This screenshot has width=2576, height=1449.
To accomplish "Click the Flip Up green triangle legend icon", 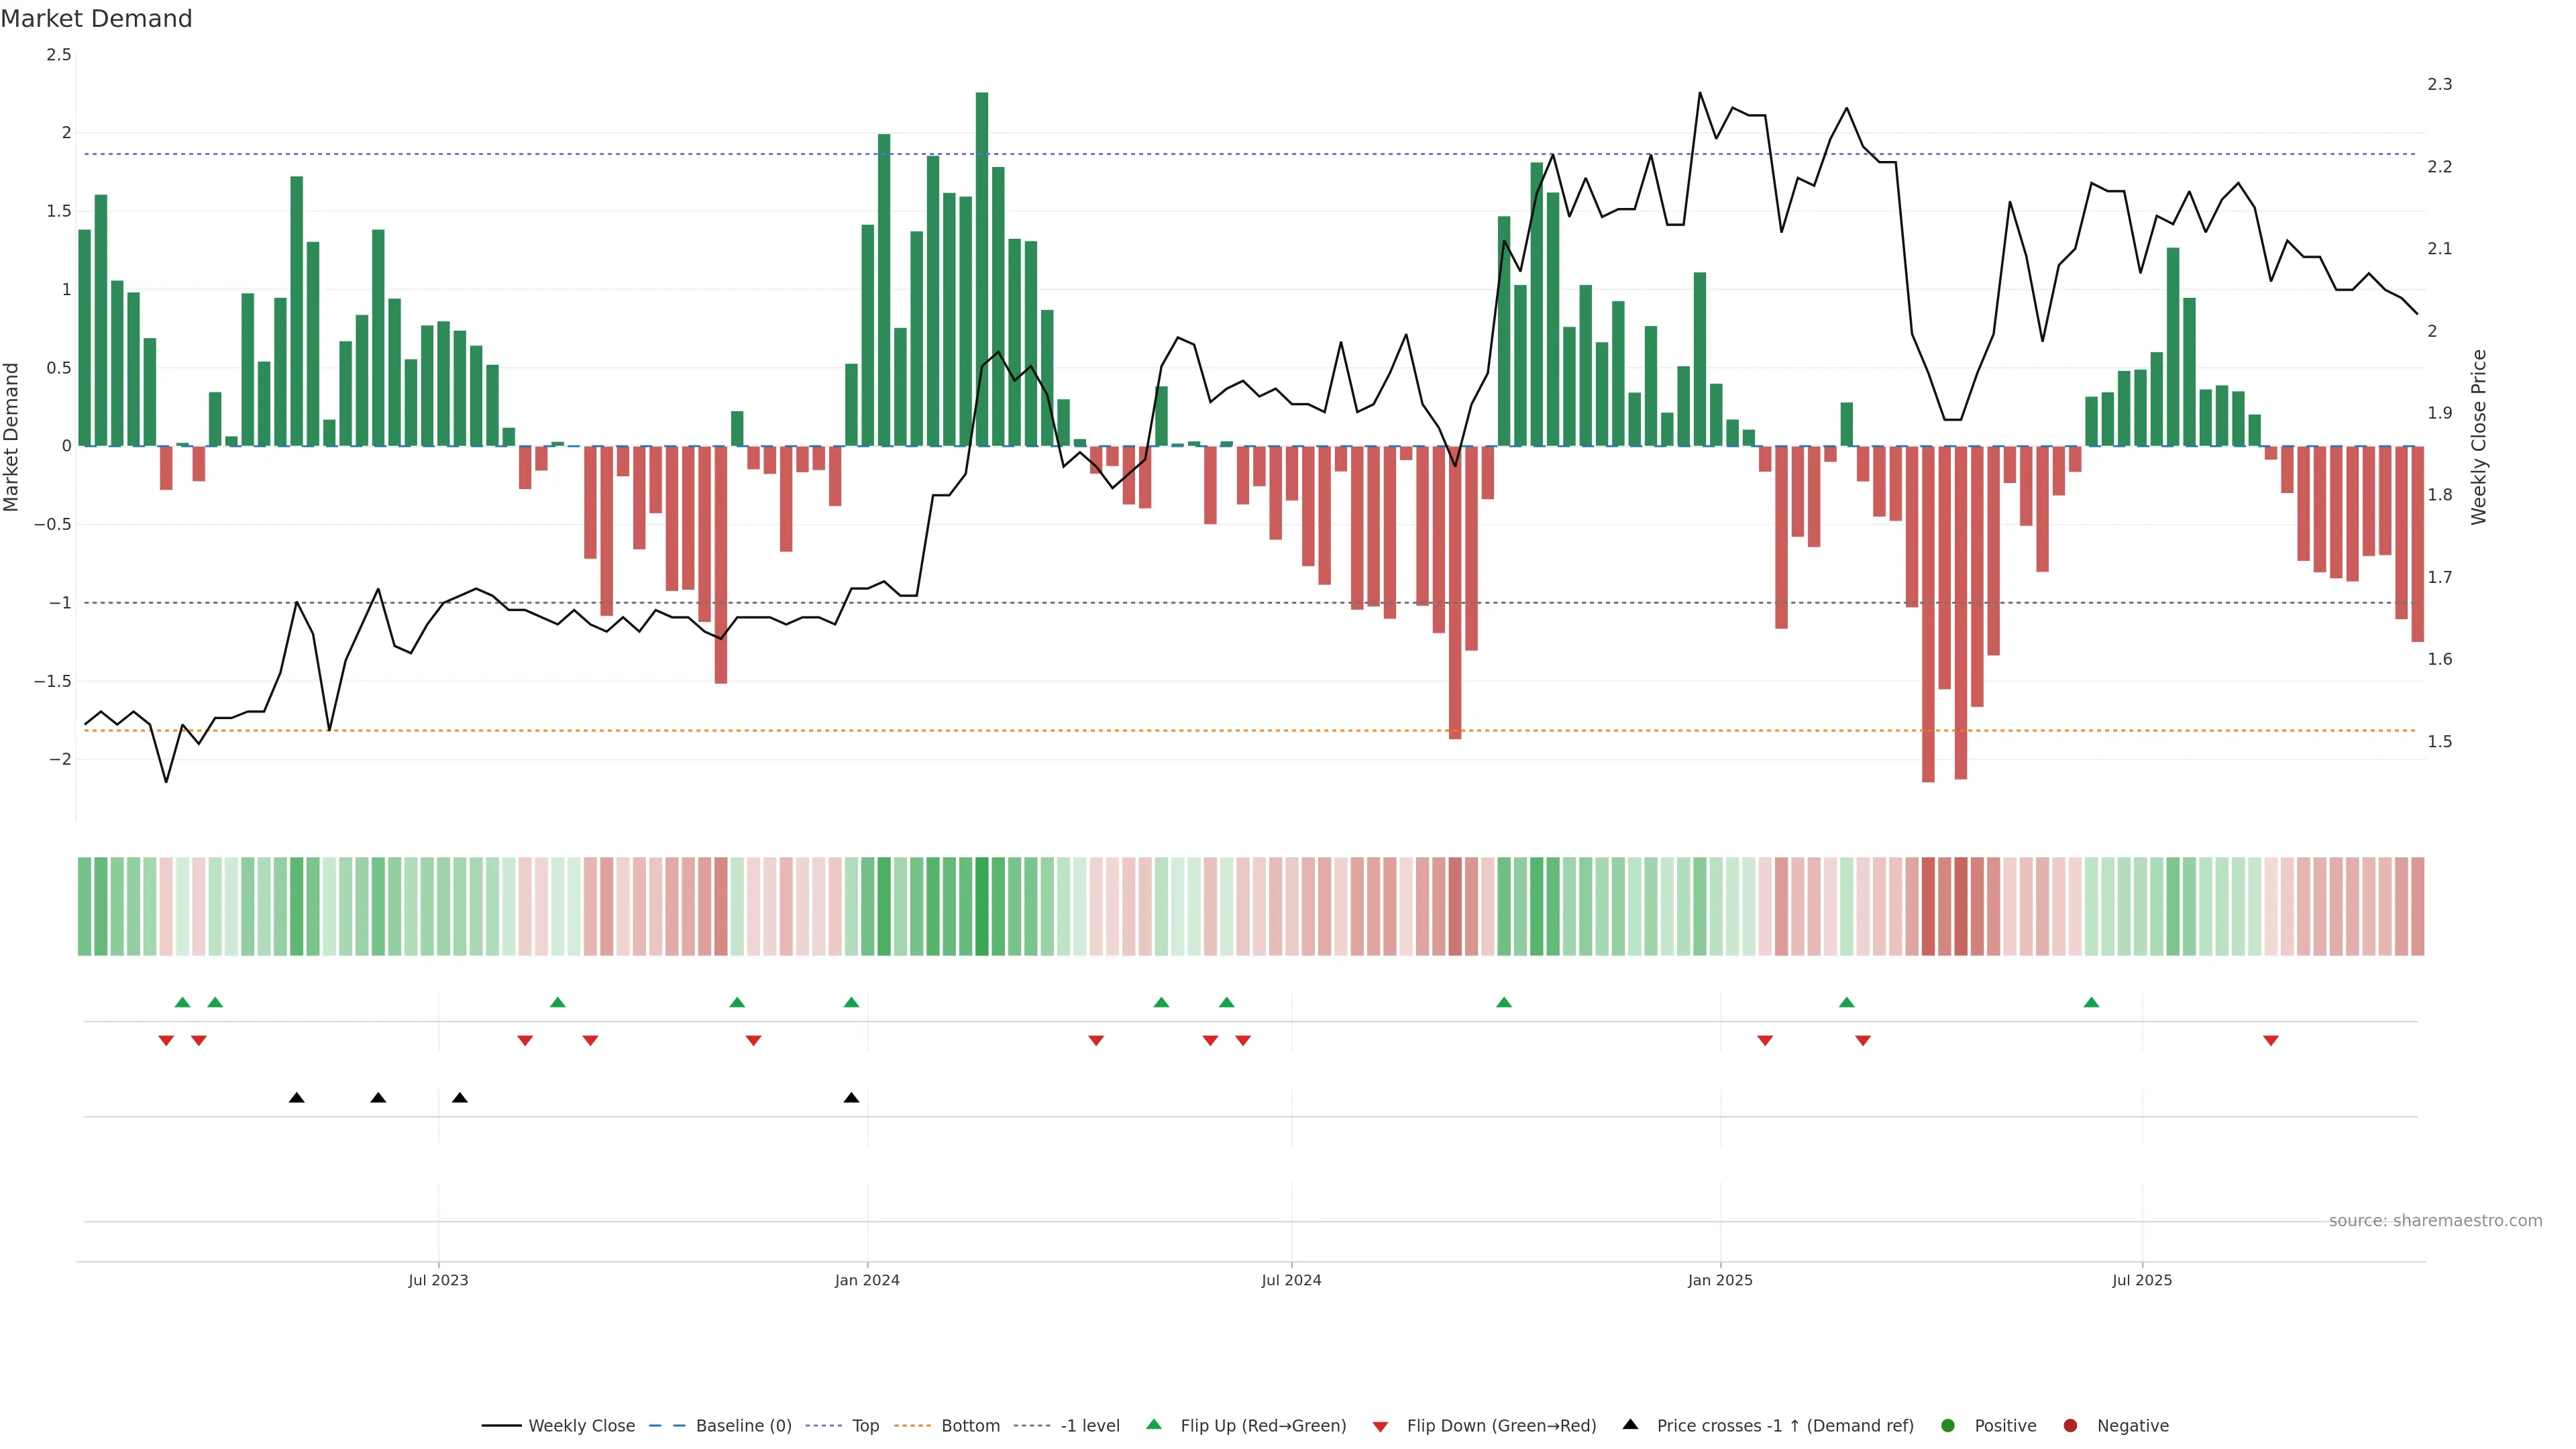I will (1154, 1424).
